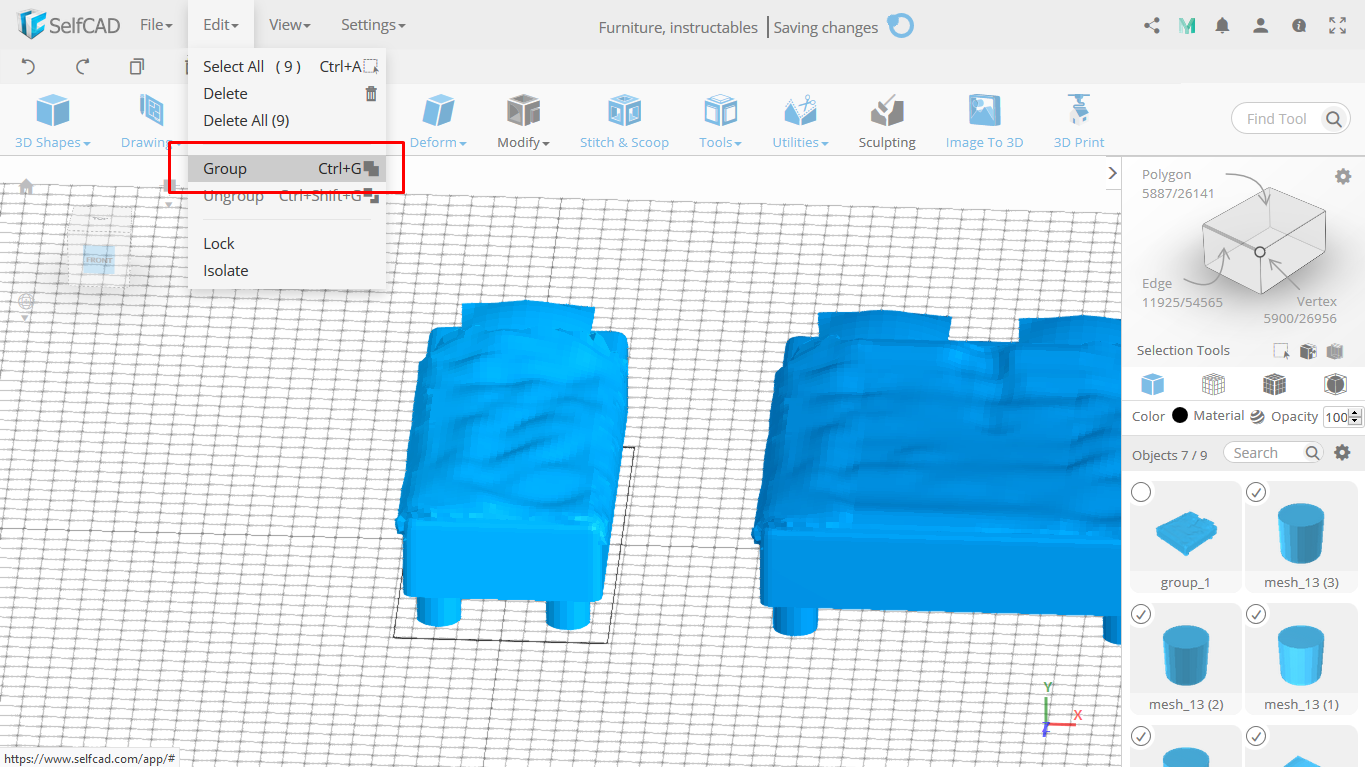Uncheck the mesh_13 (3) selection circle
The height and width of the screenshot is (767, 1365).
(1257, 492)
